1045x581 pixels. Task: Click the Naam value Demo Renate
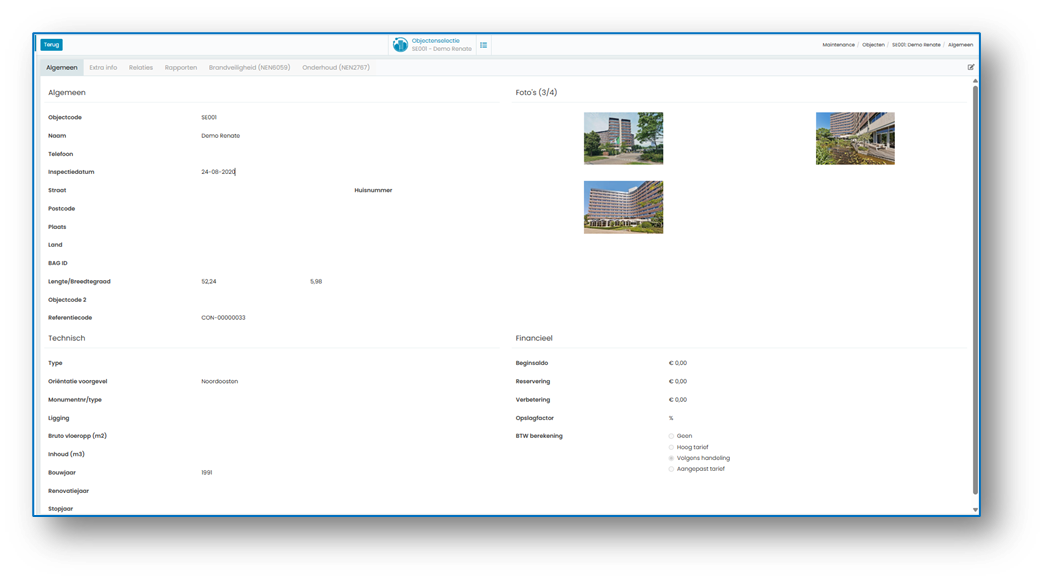tap(221, 136)
